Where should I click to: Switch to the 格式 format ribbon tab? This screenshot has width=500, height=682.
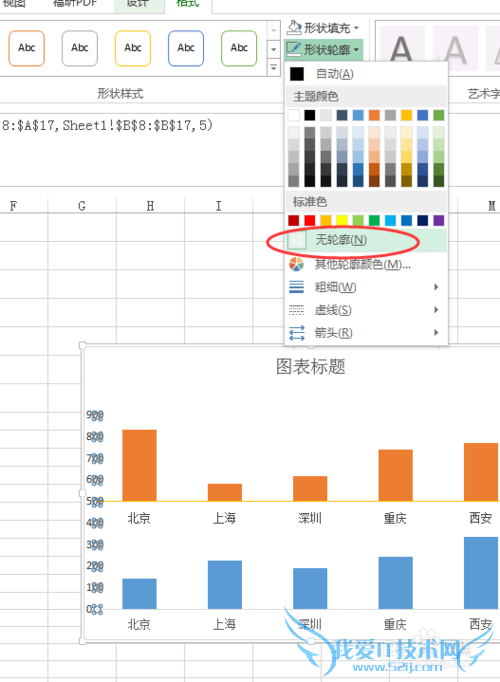tap(188, 4)
